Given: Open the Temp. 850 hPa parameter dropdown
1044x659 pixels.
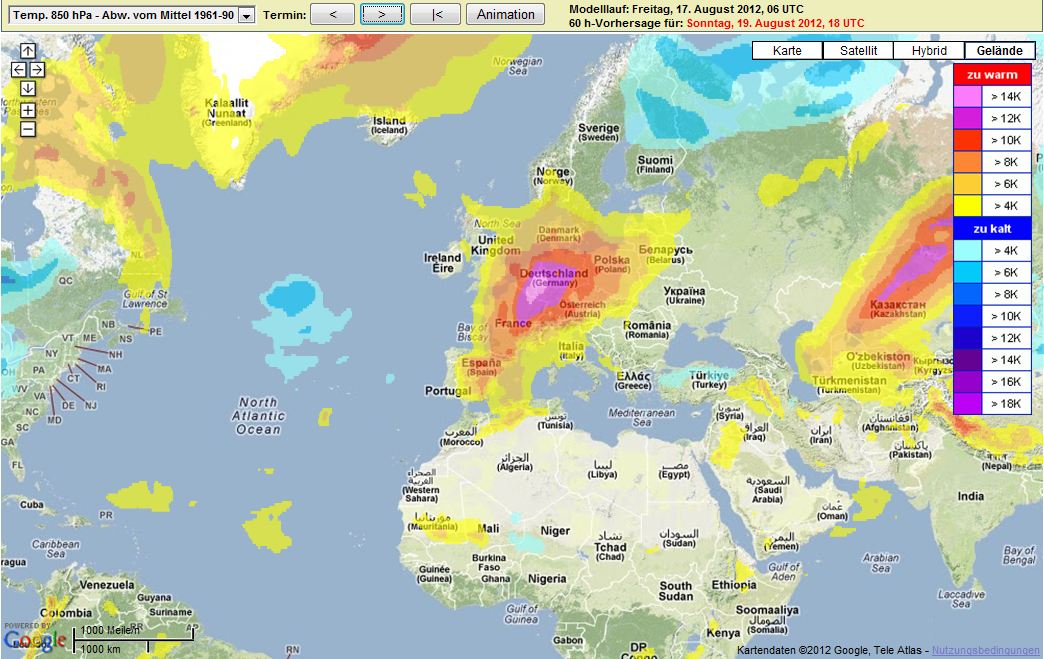Looking at the screenshot, I should pyautogui.click(x=245, y=16).
